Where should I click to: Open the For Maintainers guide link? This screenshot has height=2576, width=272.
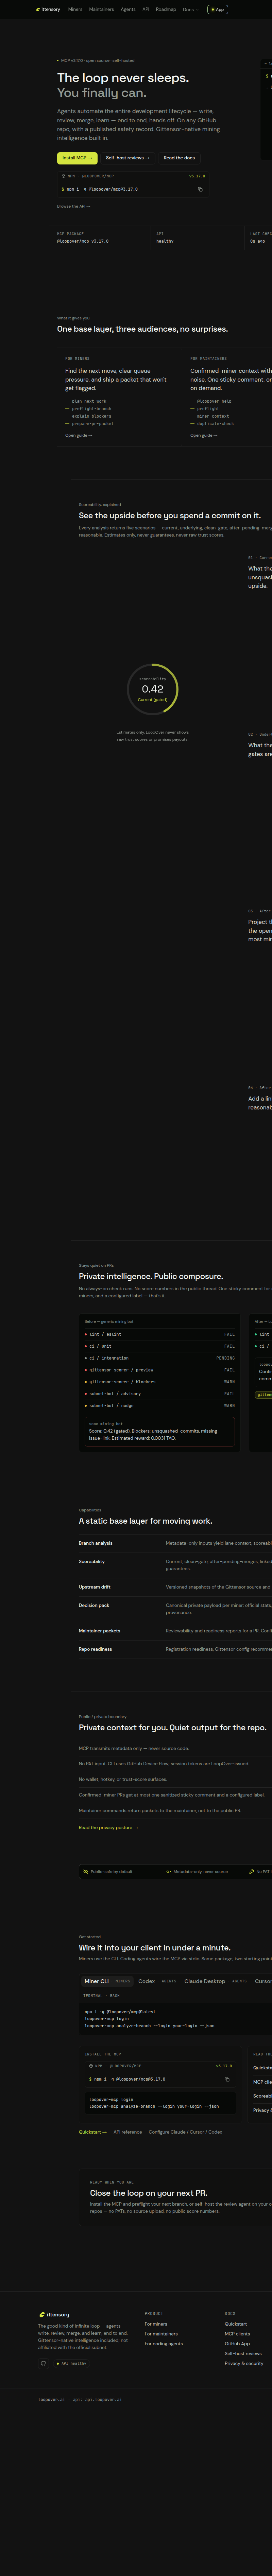[204, 435]
